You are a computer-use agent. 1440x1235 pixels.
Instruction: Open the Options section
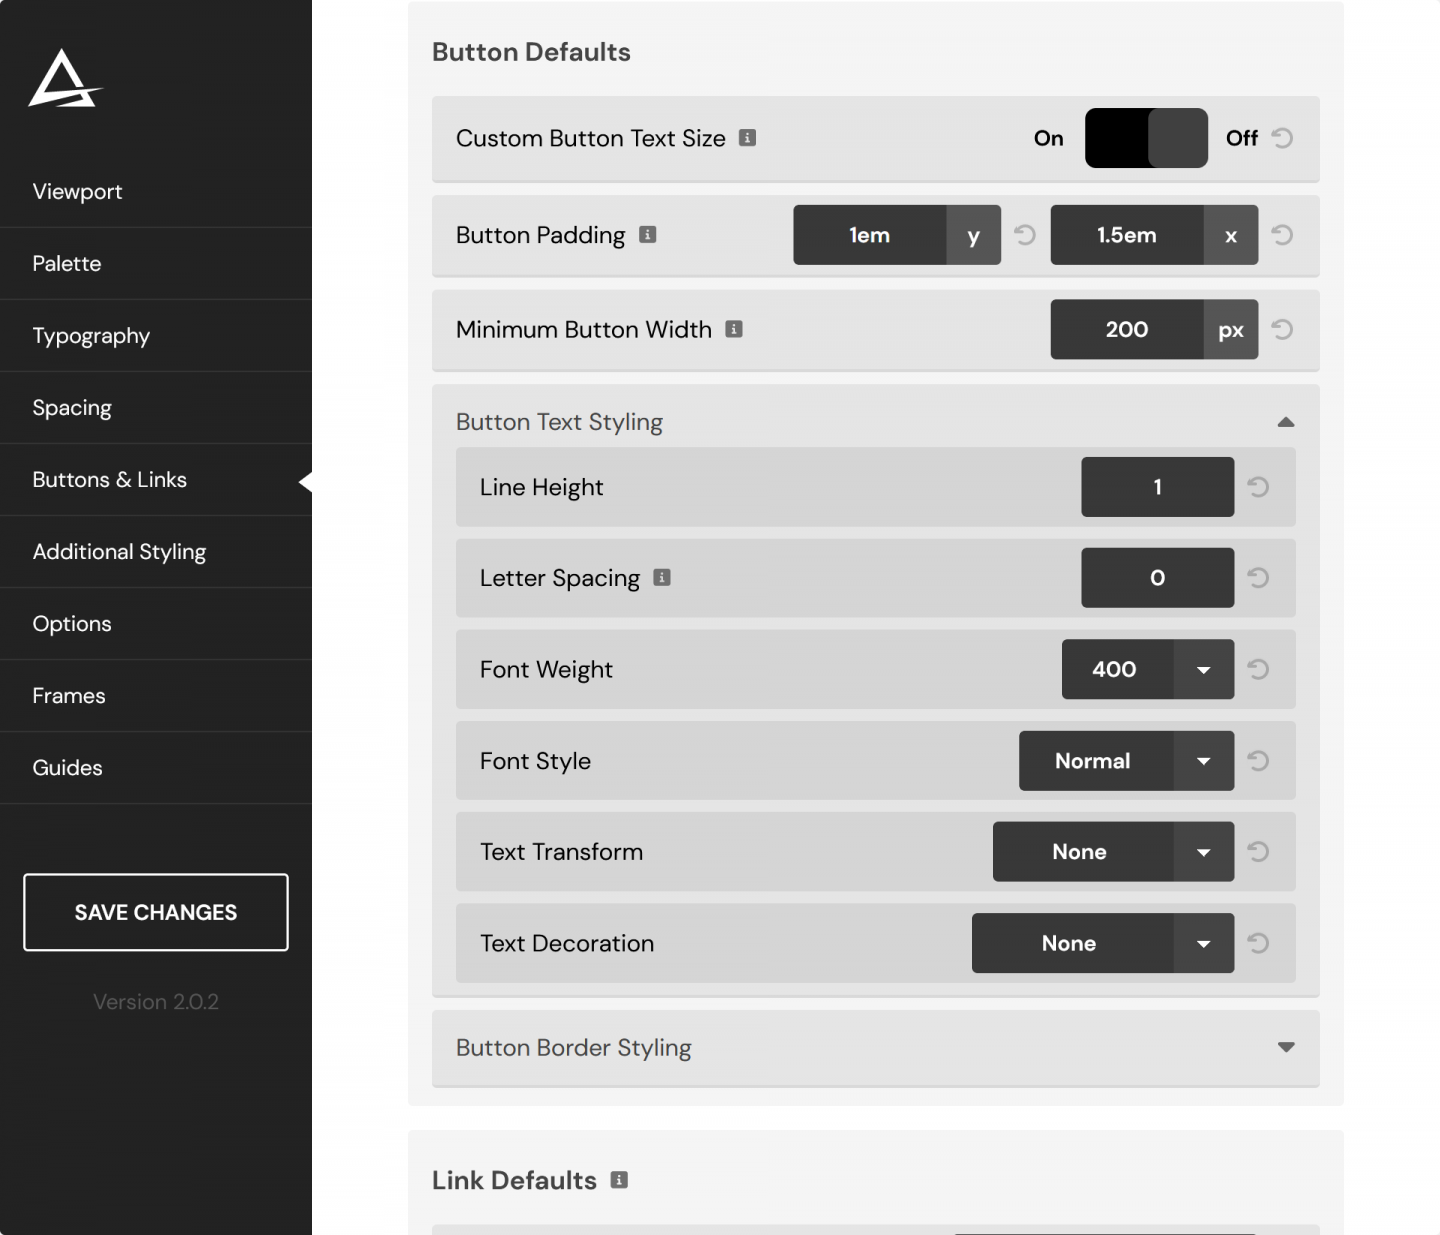pyautogui.click(x=156, y=623)
